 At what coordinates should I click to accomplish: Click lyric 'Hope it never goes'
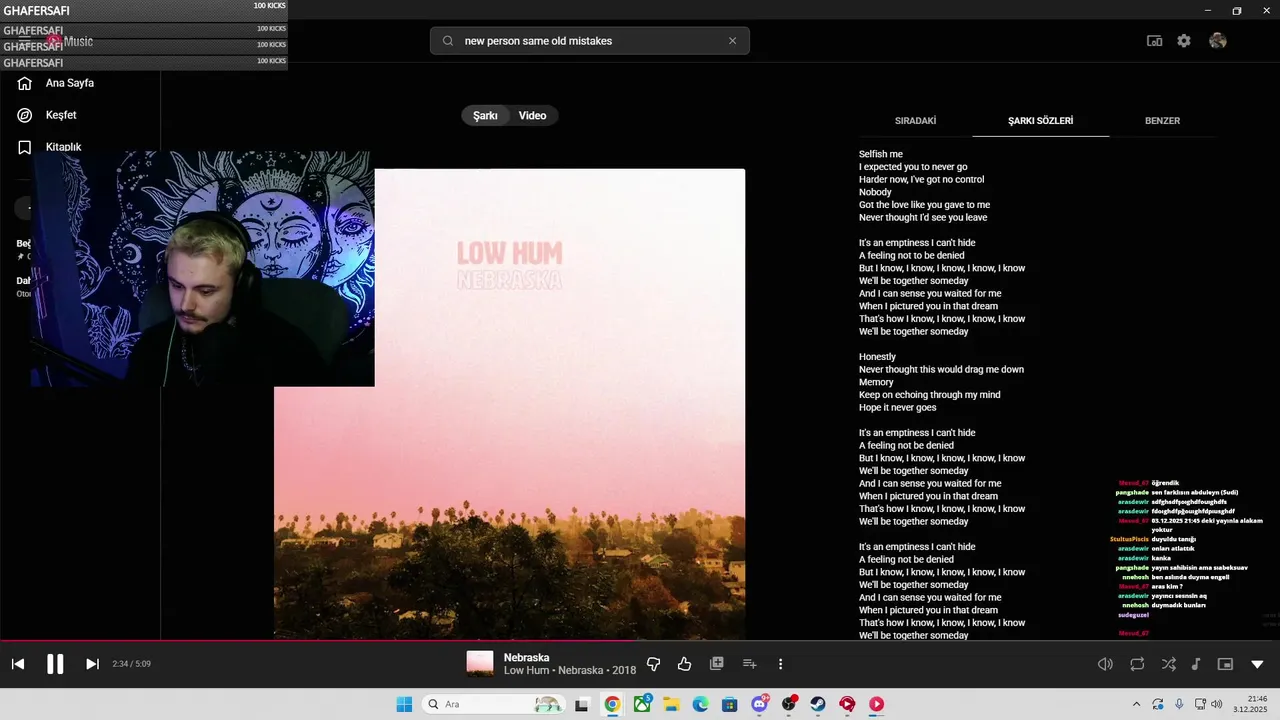click(897, 408)
